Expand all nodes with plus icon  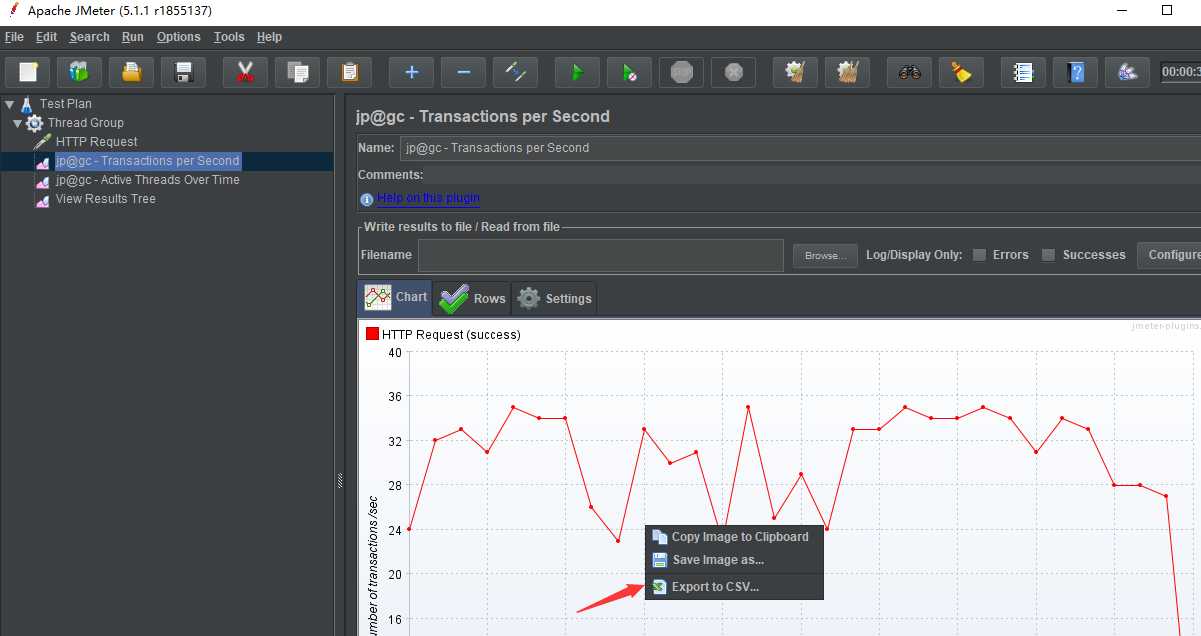tap(411, 72)
